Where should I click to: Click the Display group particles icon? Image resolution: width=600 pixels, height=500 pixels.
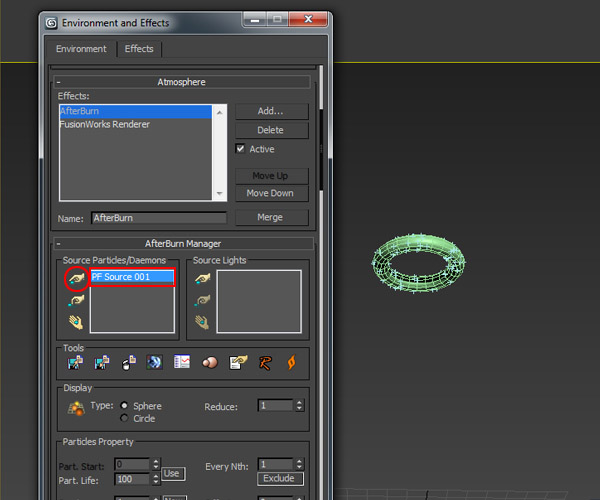tap(76, 409)
